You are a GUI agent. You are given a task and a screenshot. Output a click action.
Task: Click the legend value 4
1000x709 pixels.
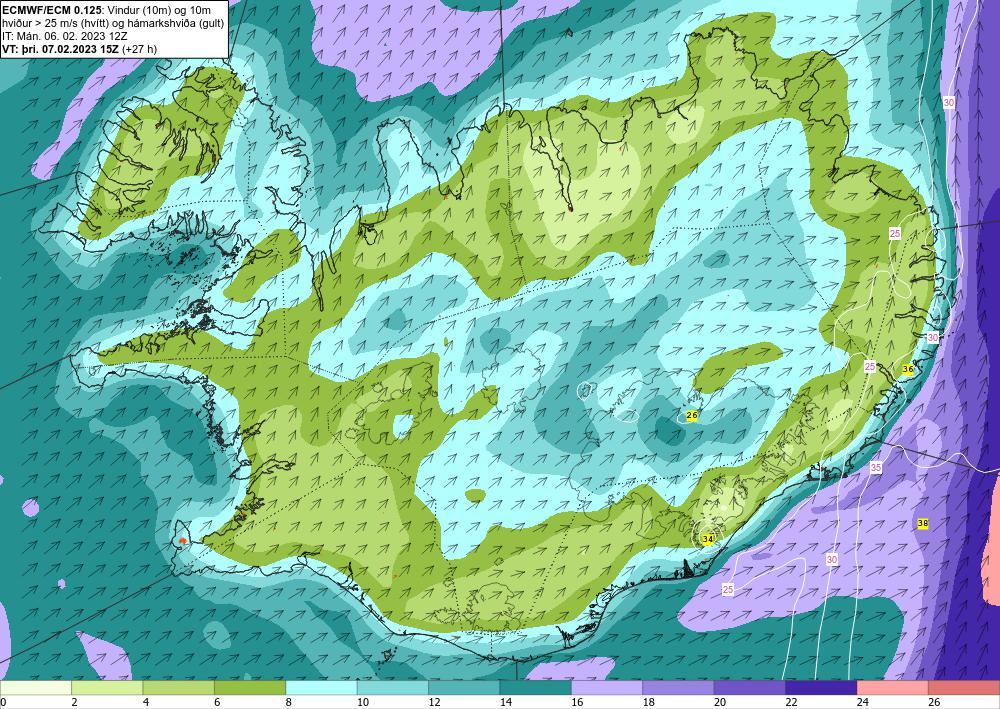pyautogui.click(x=146, y=702)
